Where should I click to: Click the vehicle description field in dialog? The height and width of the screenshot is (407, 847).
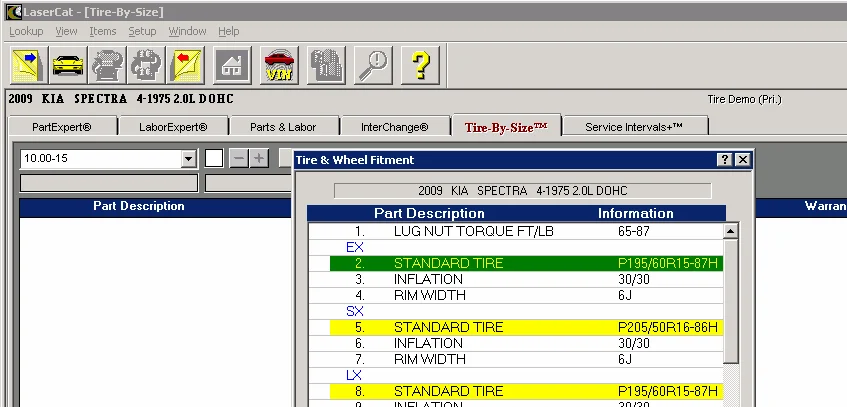(x=522, y=191)
